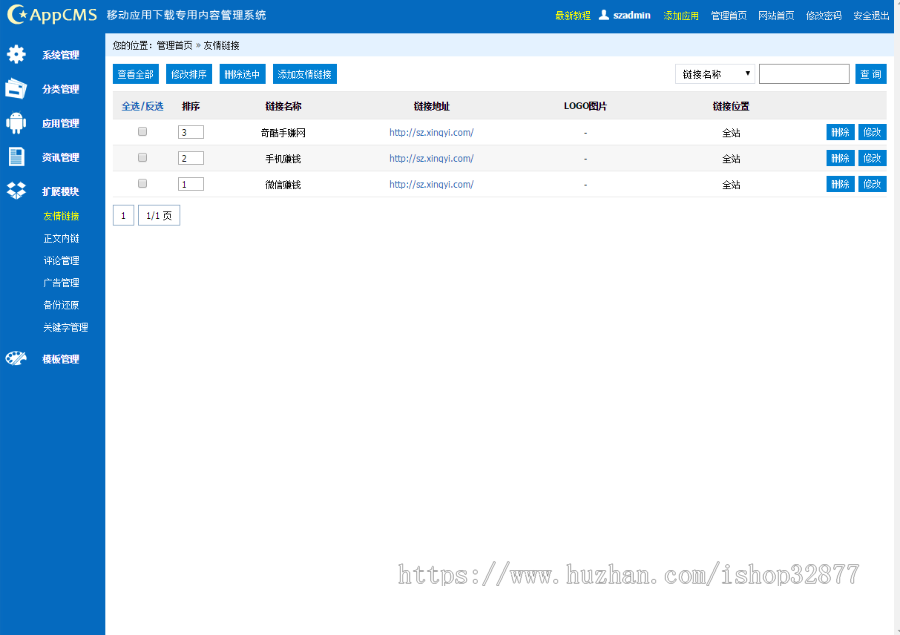Viewport: 900px width, 635px height.
Task: Select 友情链接 submenu item
Action: 61,216
